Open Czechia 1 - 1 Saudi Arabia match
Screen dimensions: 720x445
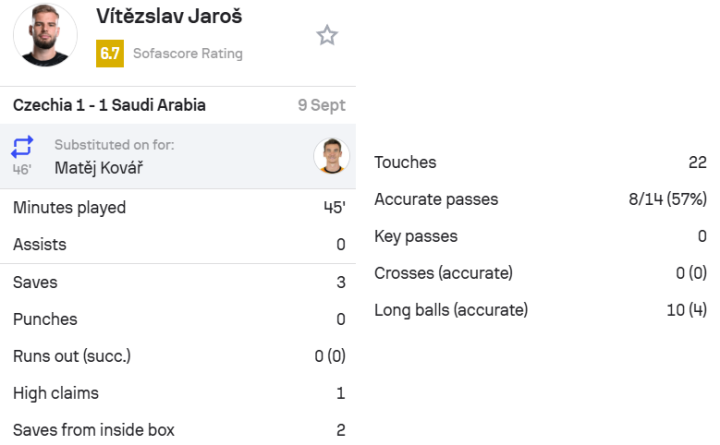109,105
